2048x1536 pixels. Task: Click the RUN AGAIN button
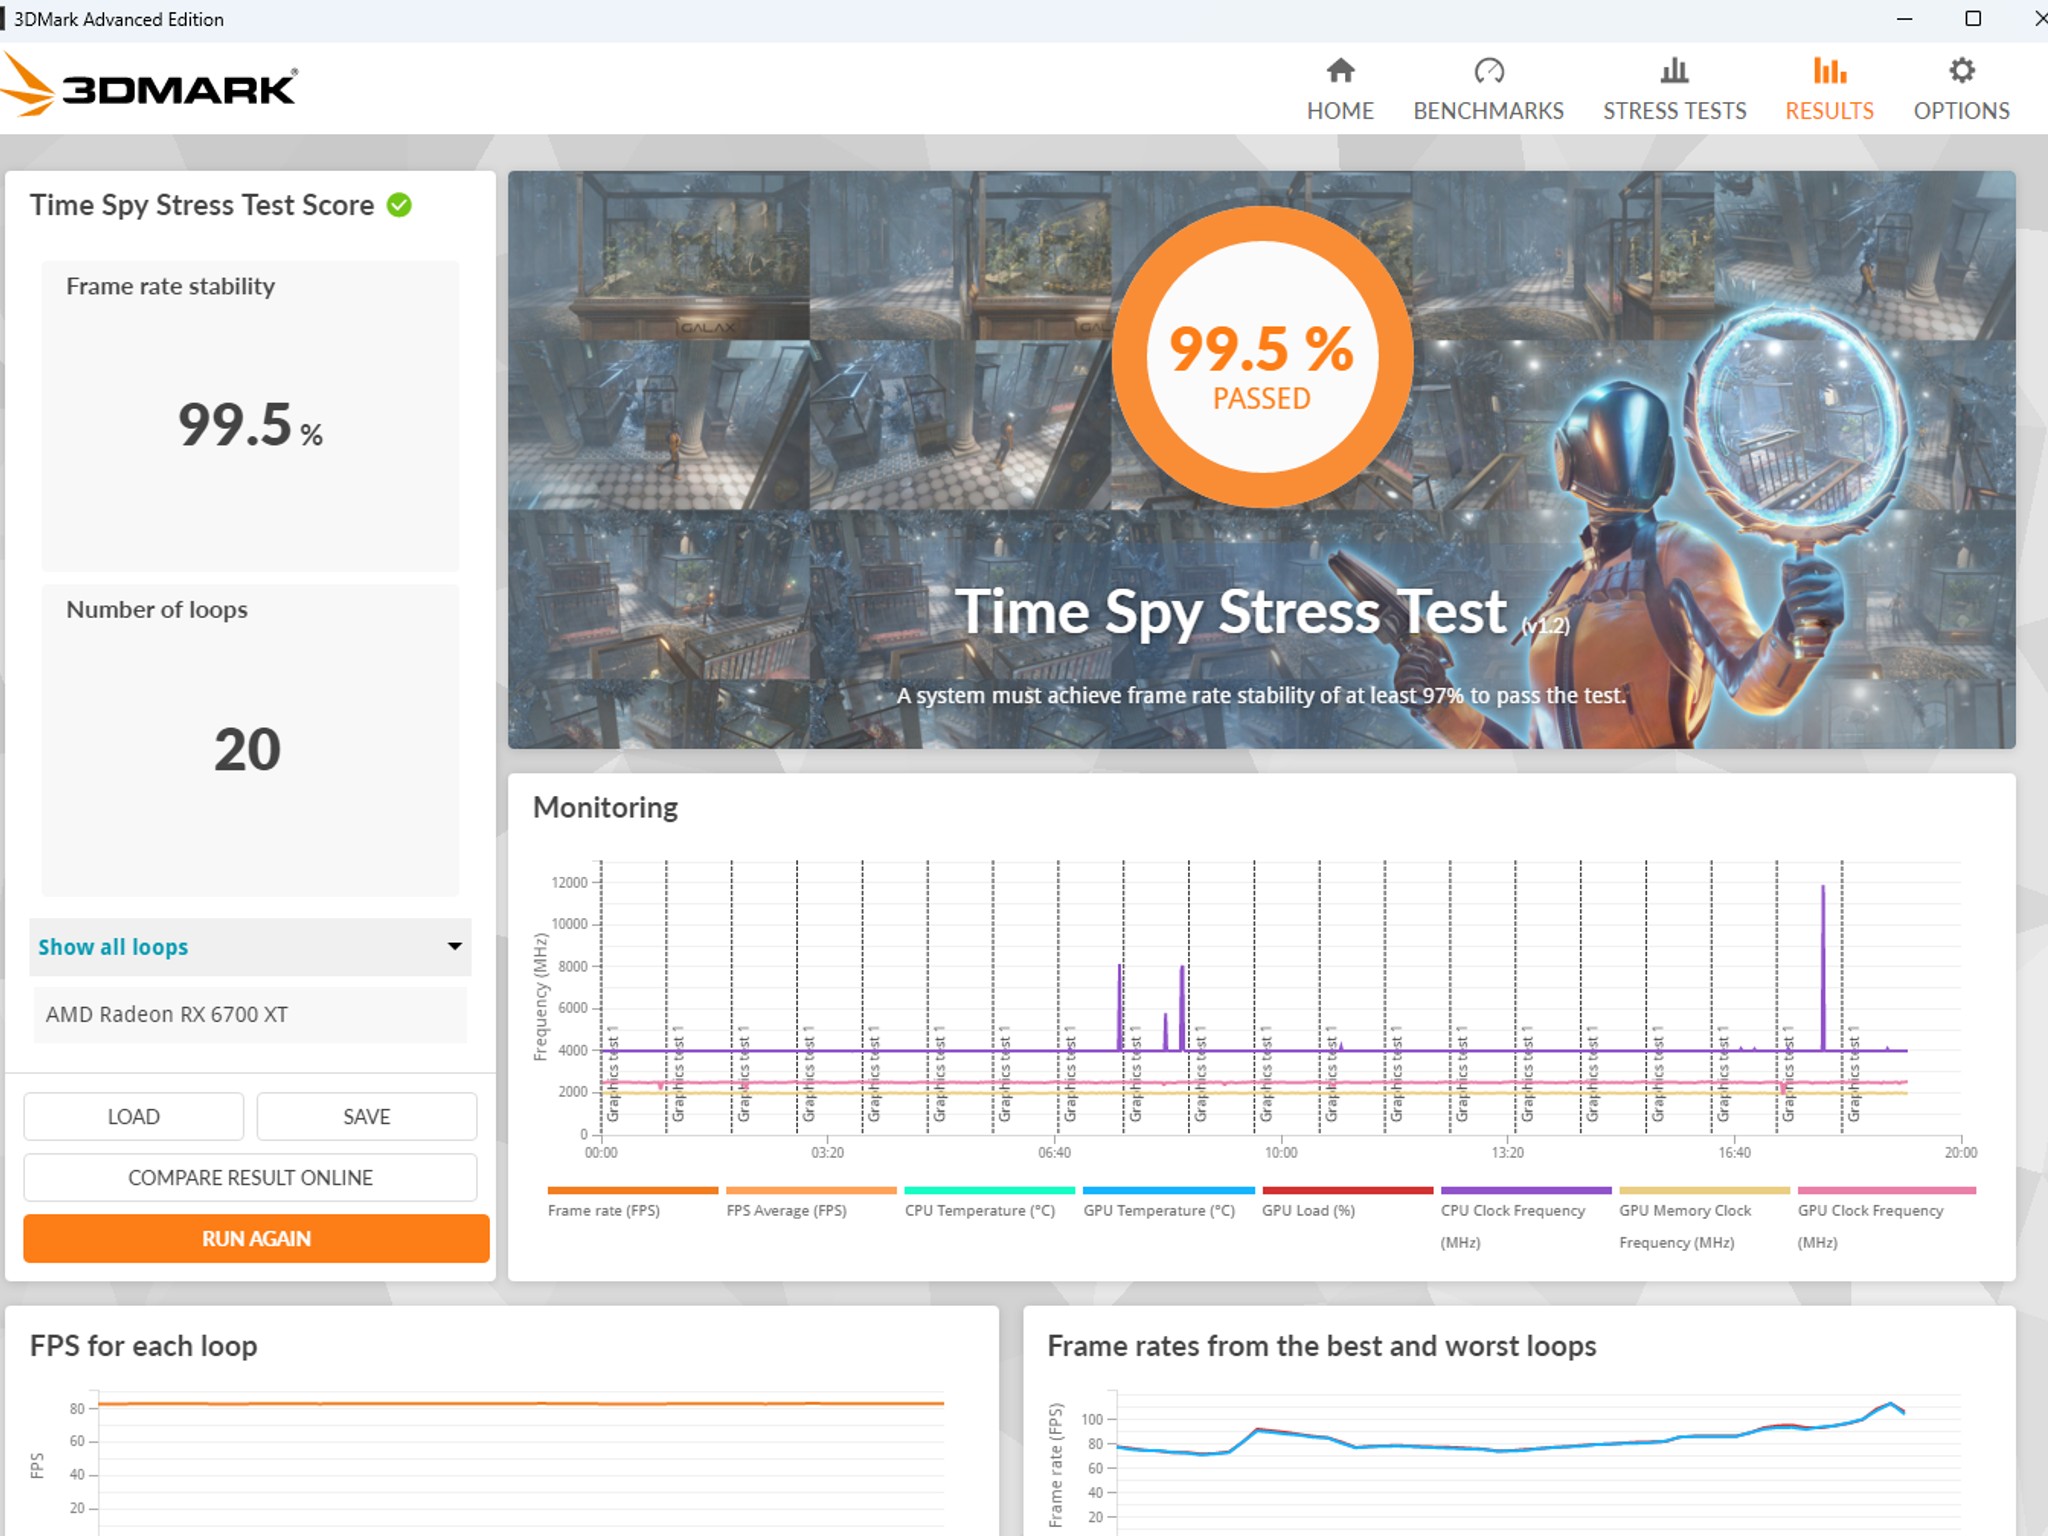(x=255, y=1239)
